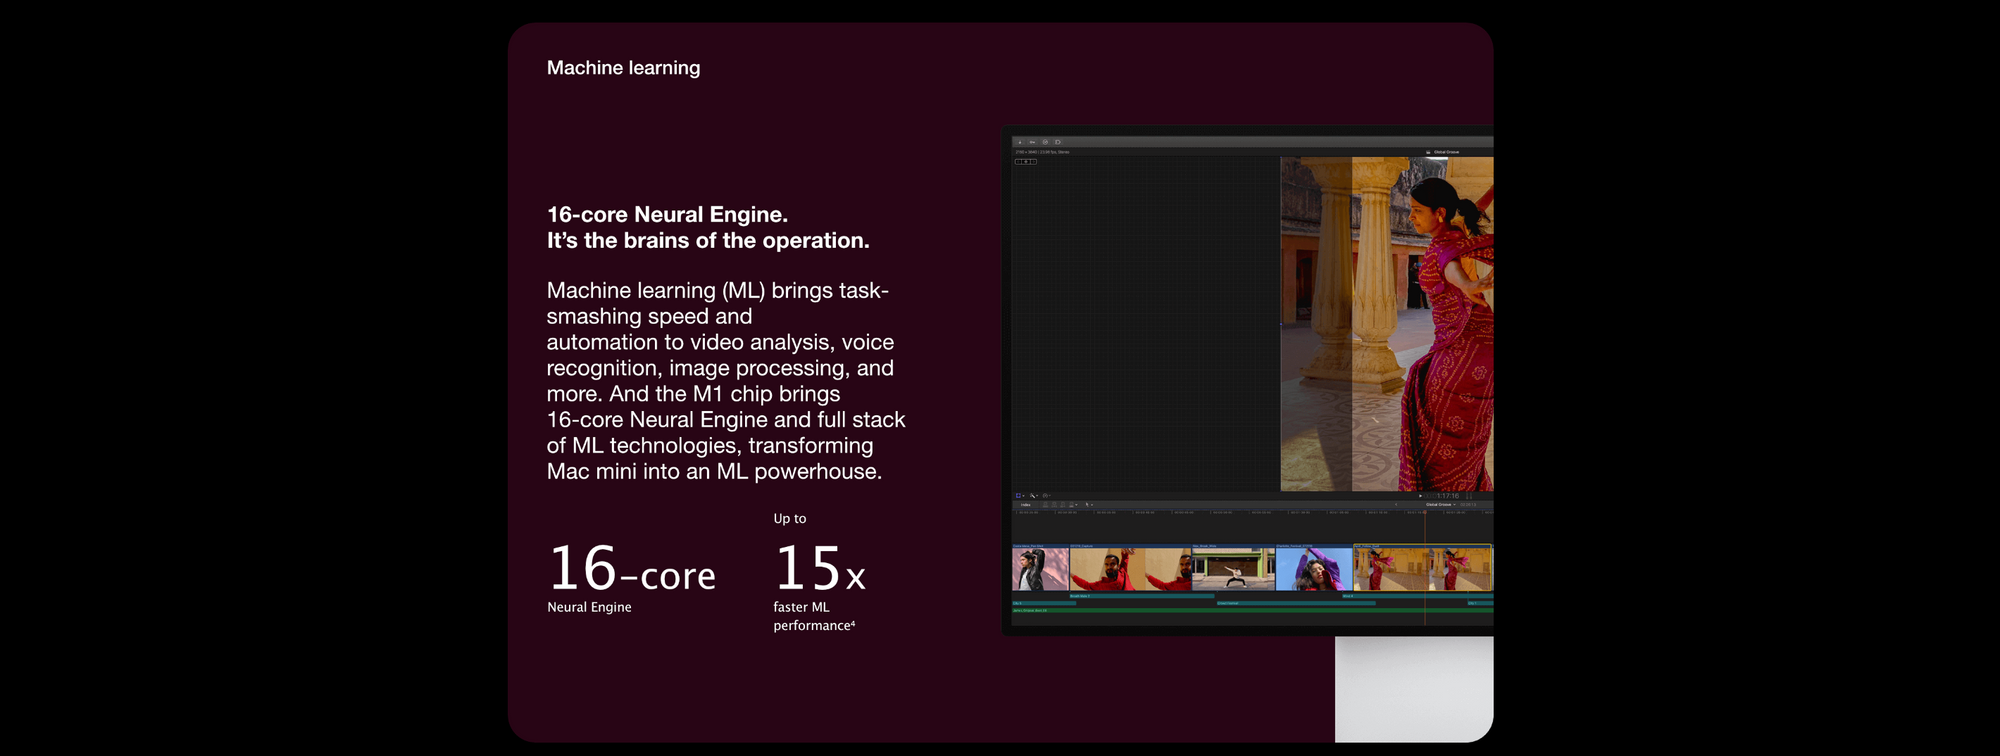Click the keyword editor key icon
The height and width of the screenshot is (756, 2000).
tap(1032, 142)
